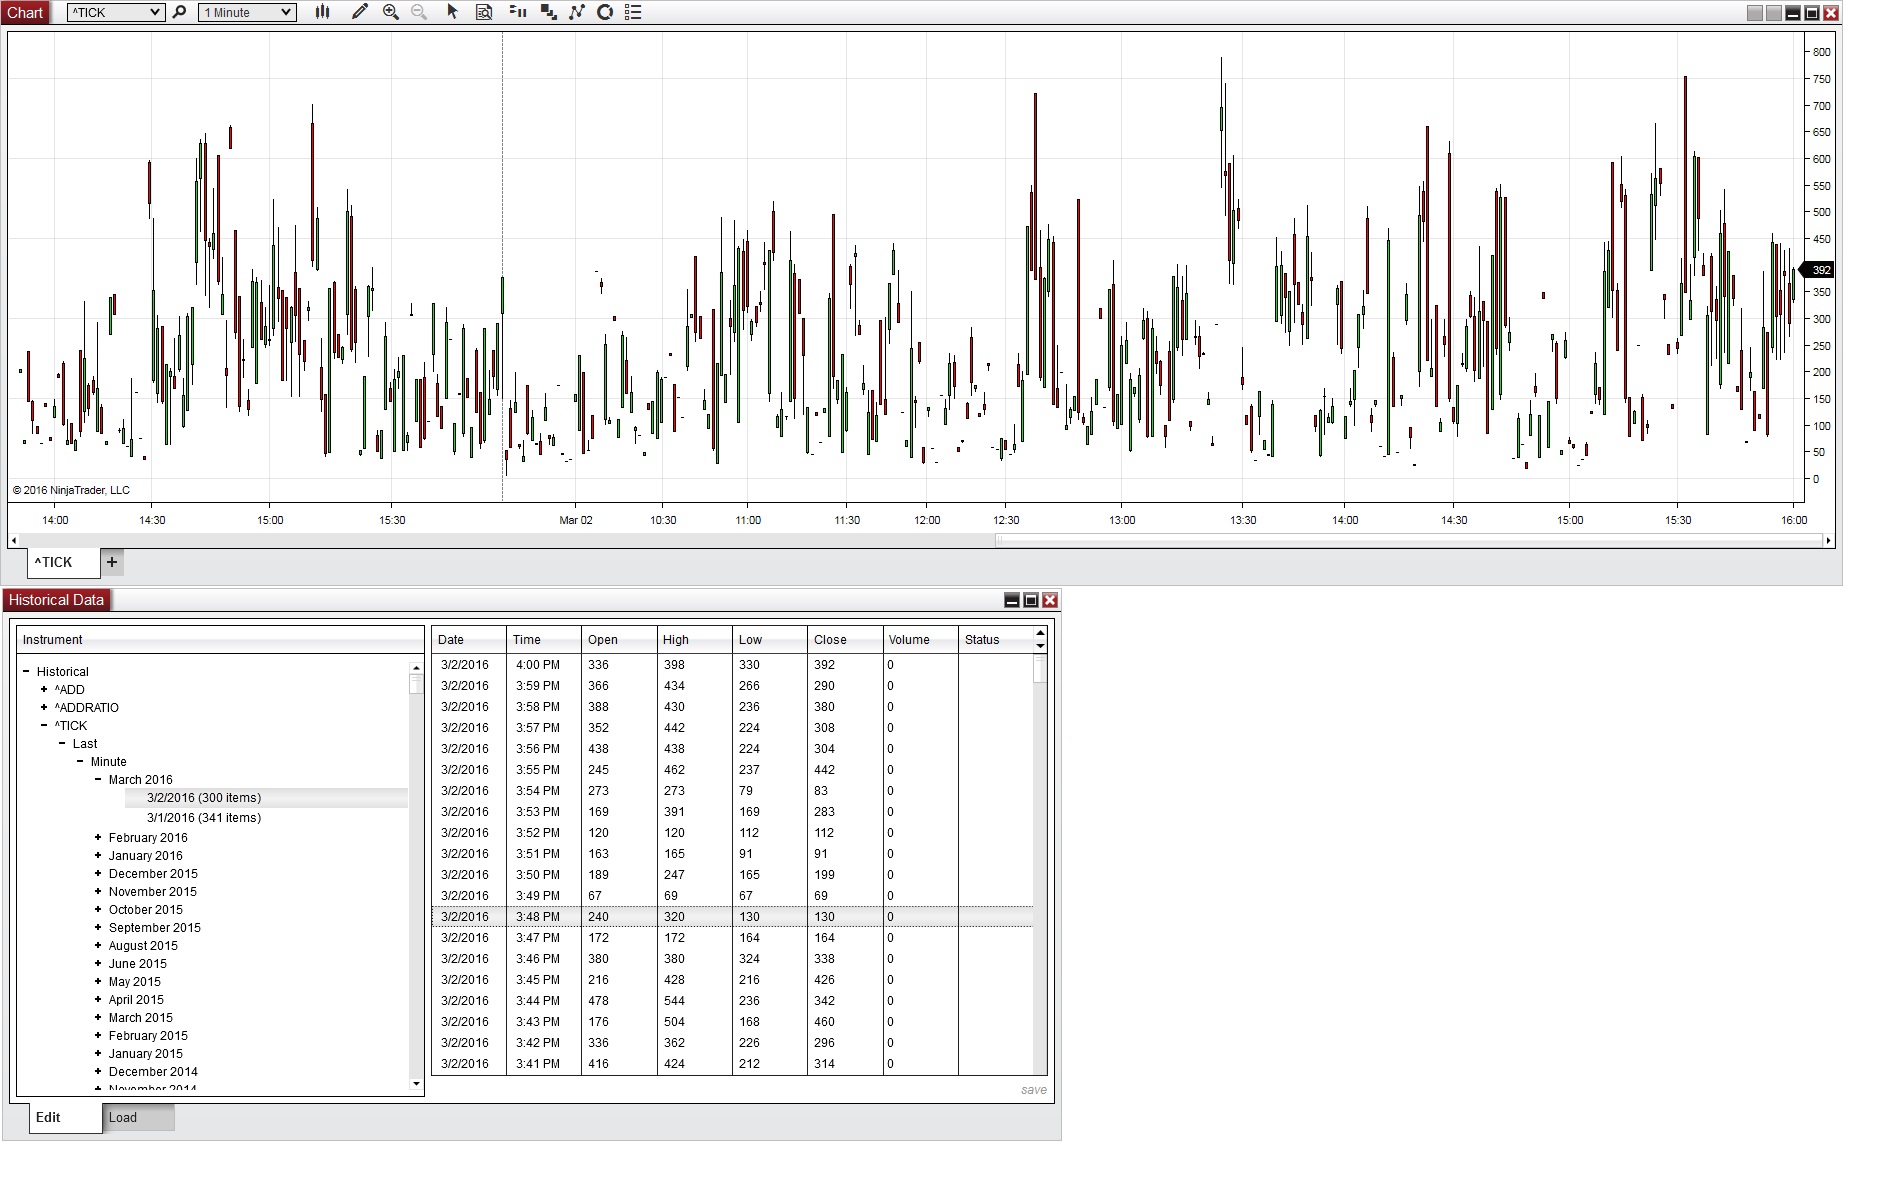Click the tree scrollbar down arrow
This screenshot has width=1900, height=1200.
point(416,1084)
